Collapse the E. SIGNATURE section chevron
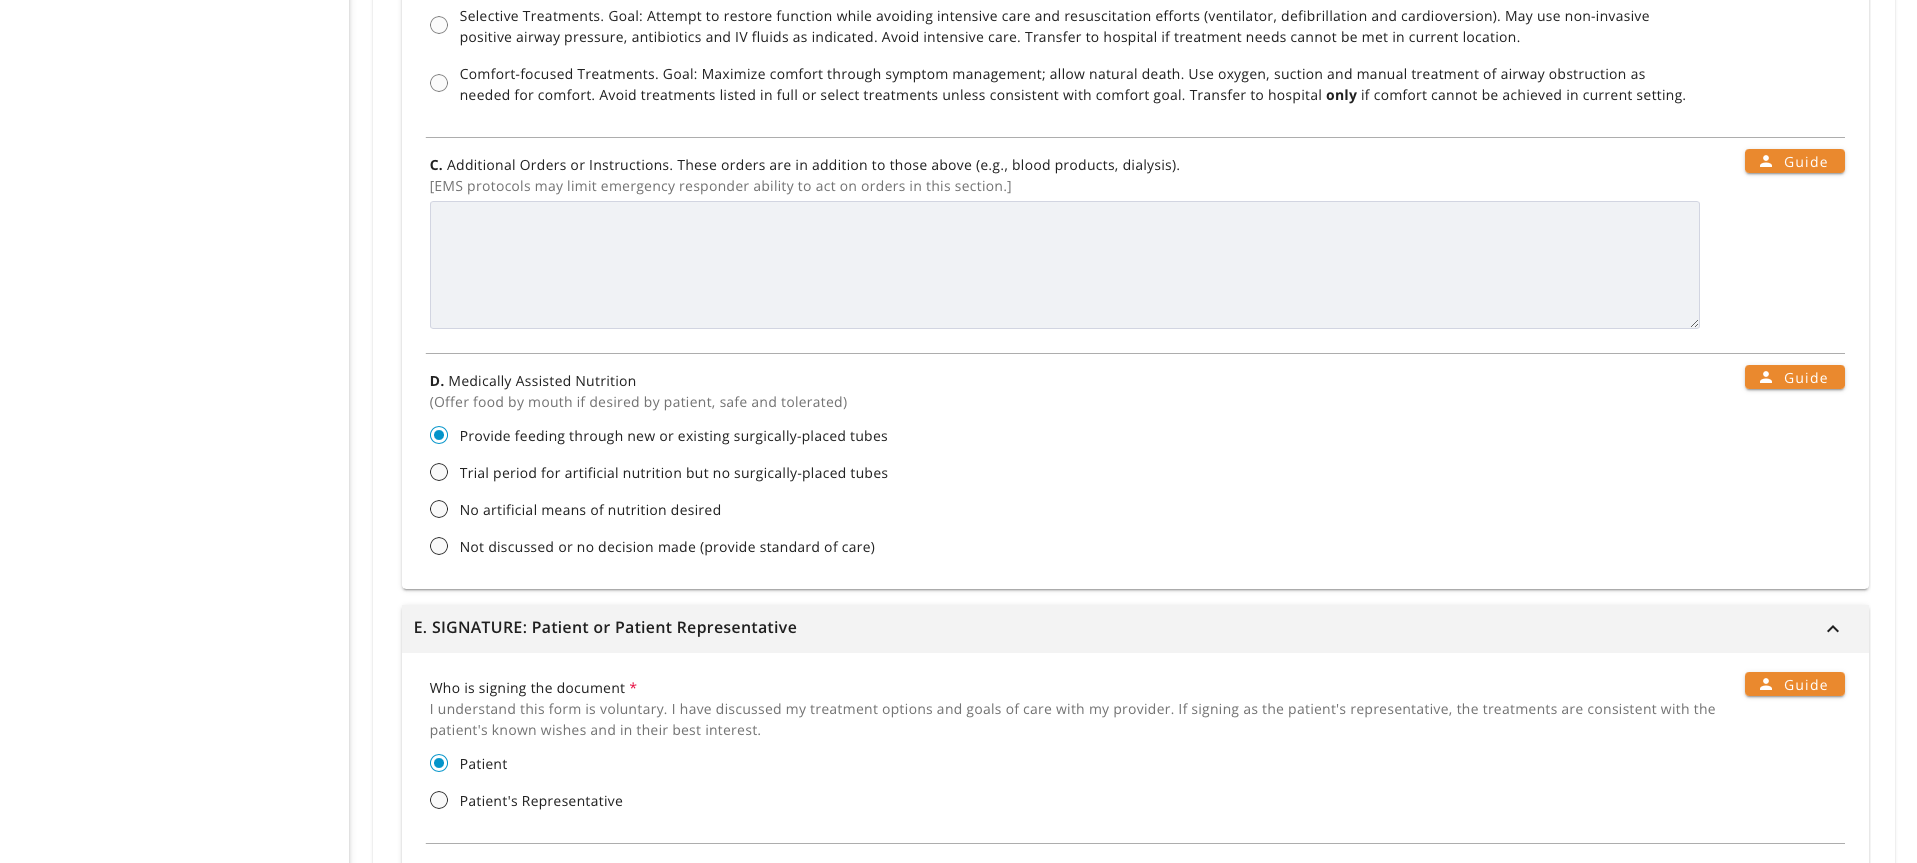Screen dimensions: 1917x863 (1832, 629)
